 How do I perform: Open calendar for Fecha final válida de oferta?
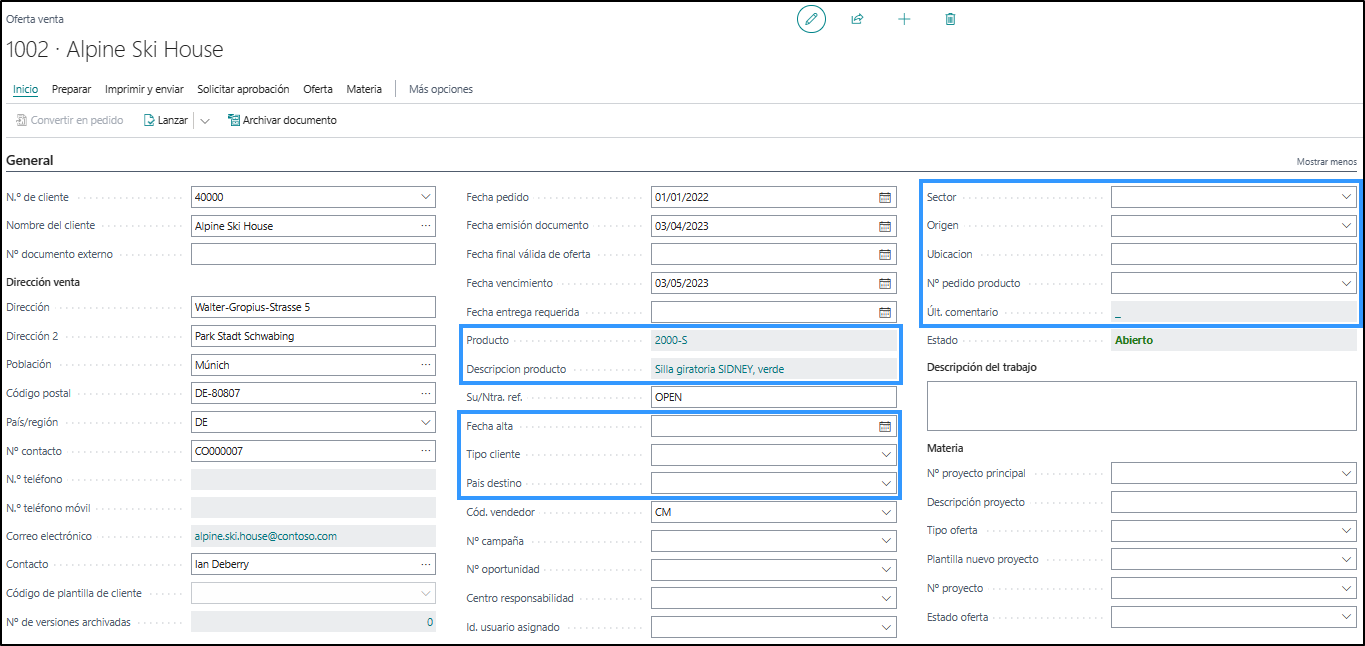885,255
